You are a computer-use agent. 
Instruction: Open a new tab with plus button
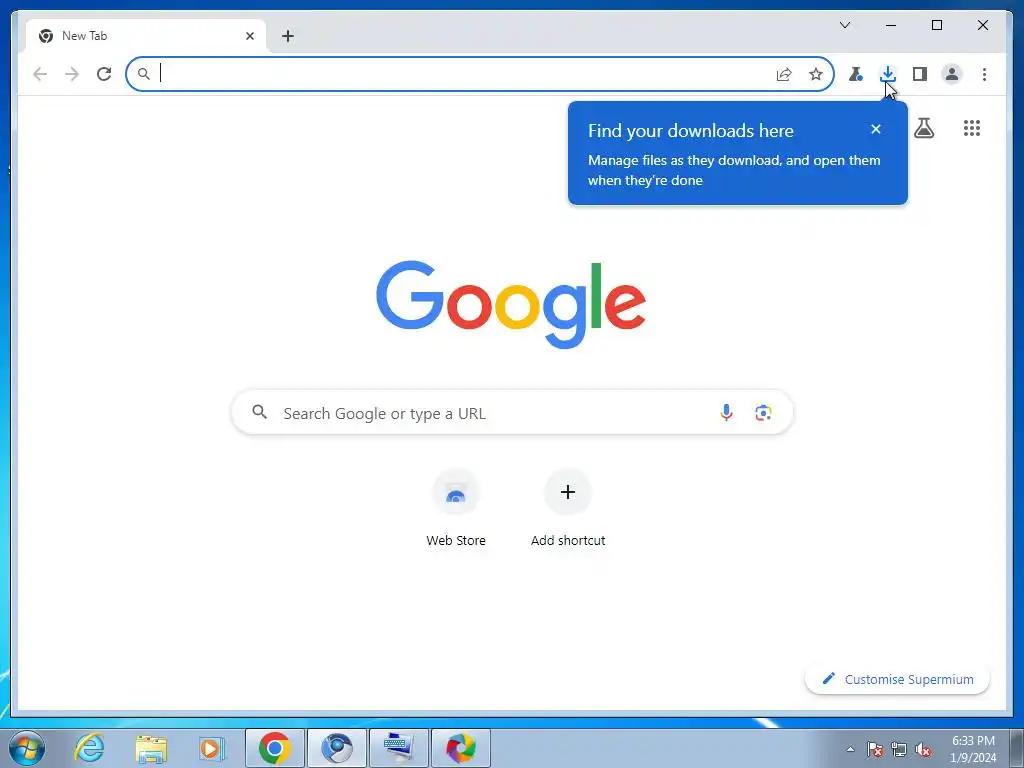point(287,36)
